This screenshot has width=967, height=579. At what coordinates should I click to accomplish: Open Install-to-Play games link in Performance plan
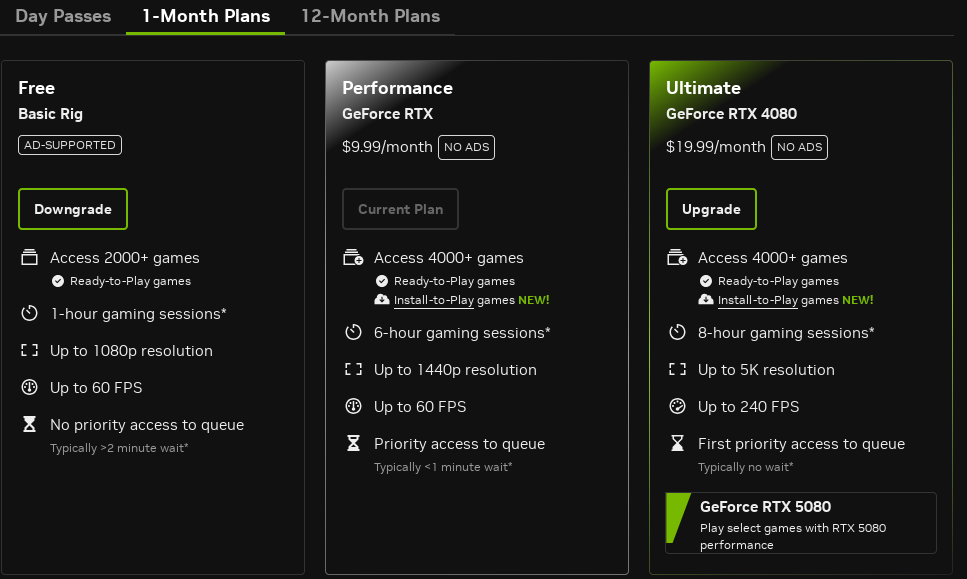coord(454,300)
